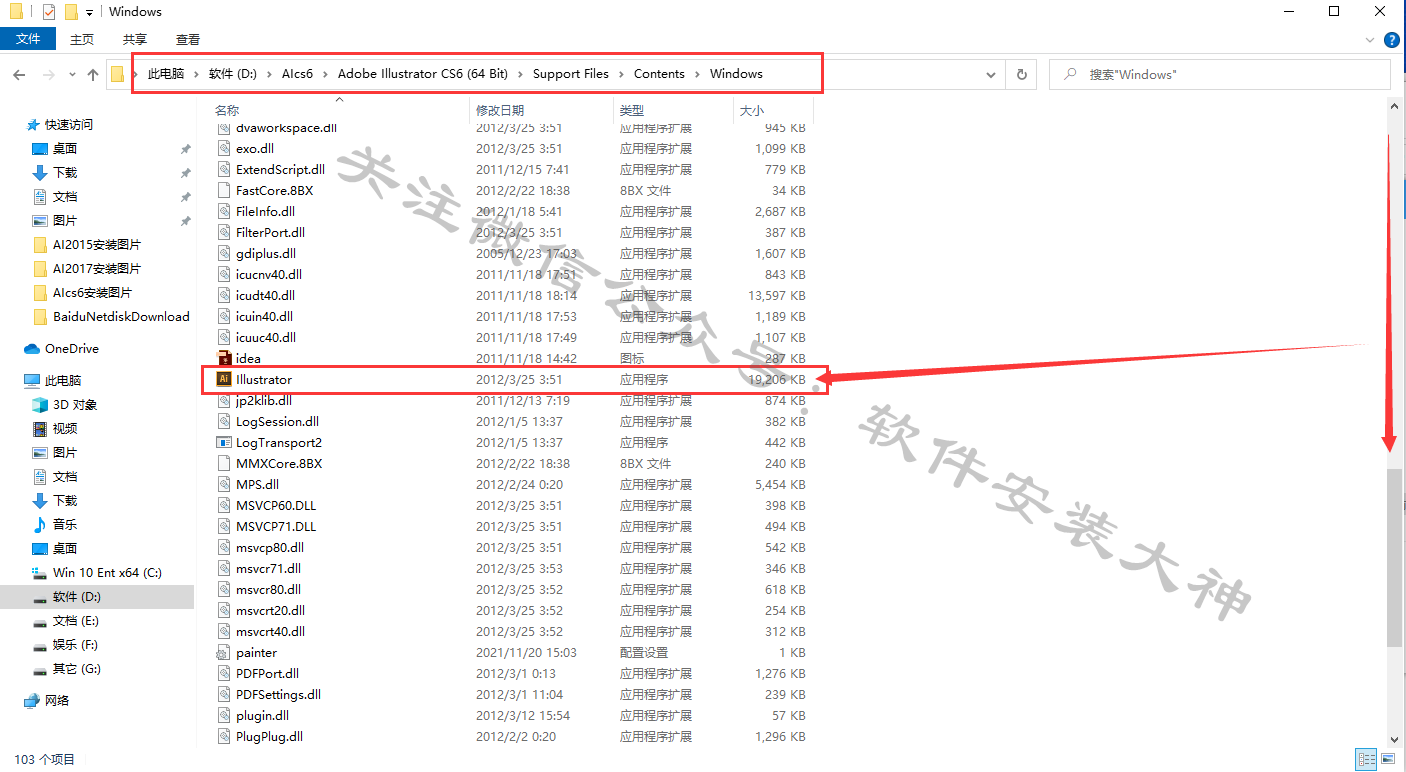This screenshot has width=1406, height=772.
Task: Open the recent locations dropdown arrow
Action: (72, 74)
